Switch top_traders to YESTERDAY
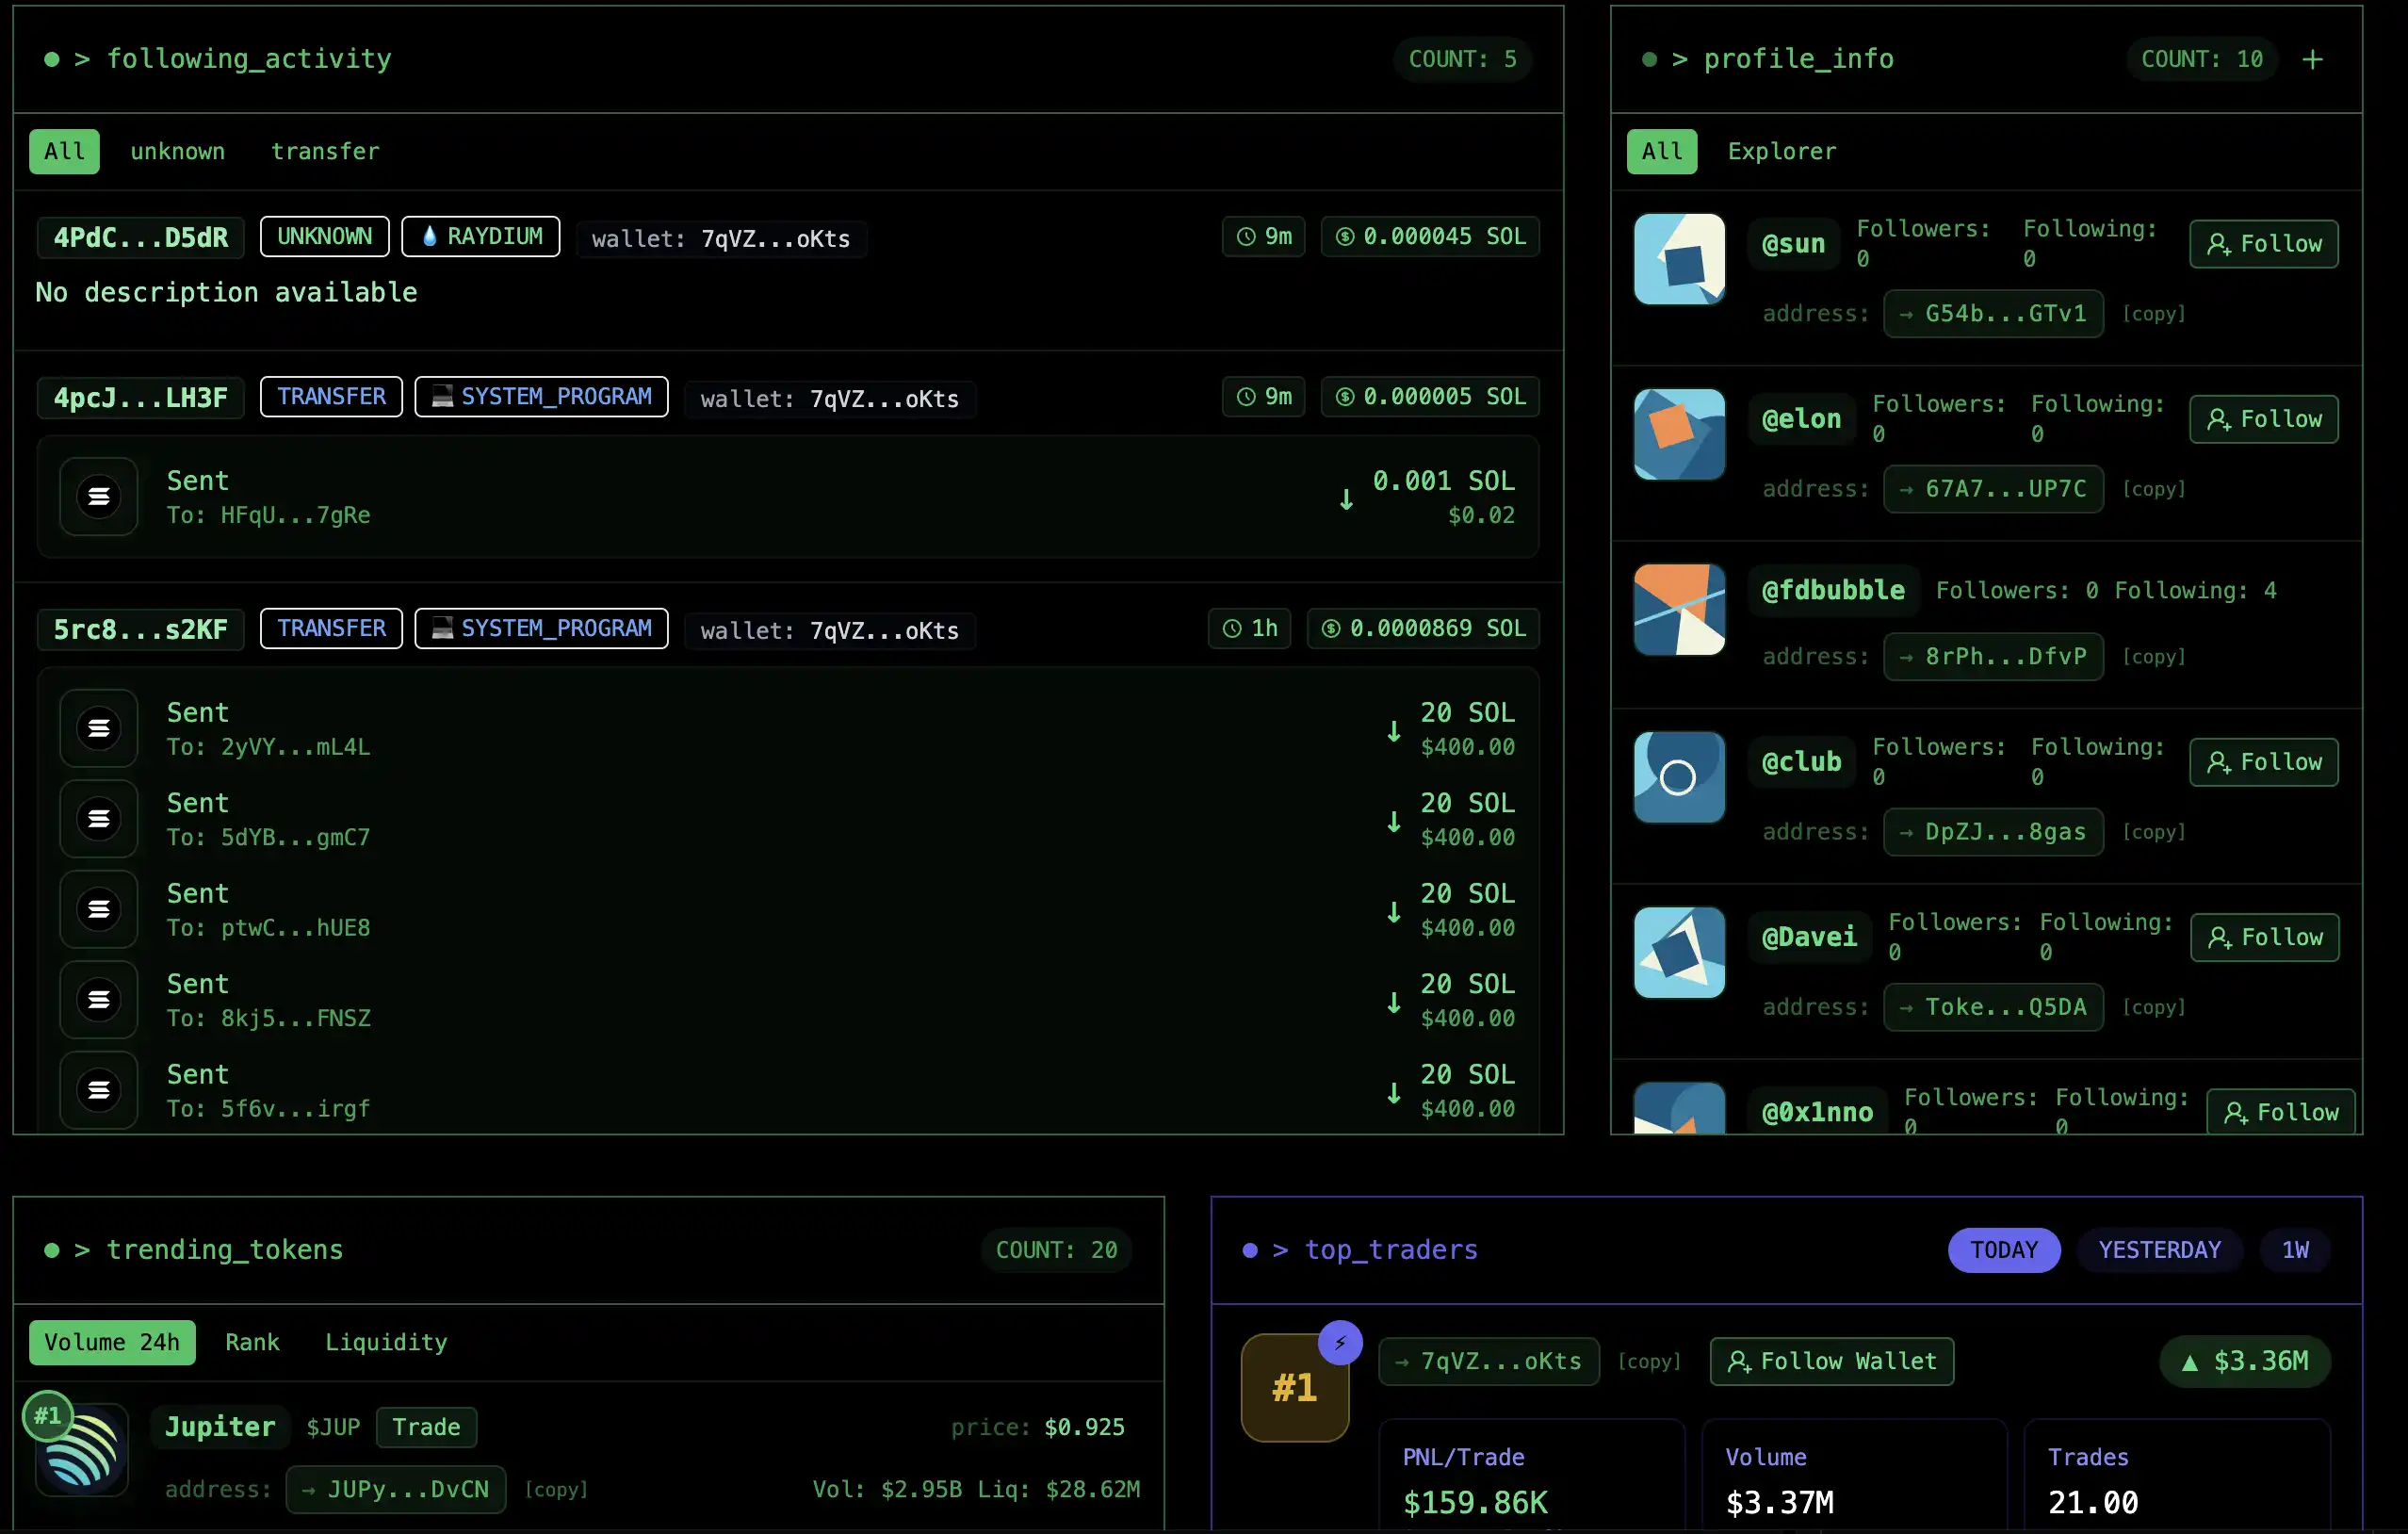The image size is (2408, 1534). tap(2159, 1250)
